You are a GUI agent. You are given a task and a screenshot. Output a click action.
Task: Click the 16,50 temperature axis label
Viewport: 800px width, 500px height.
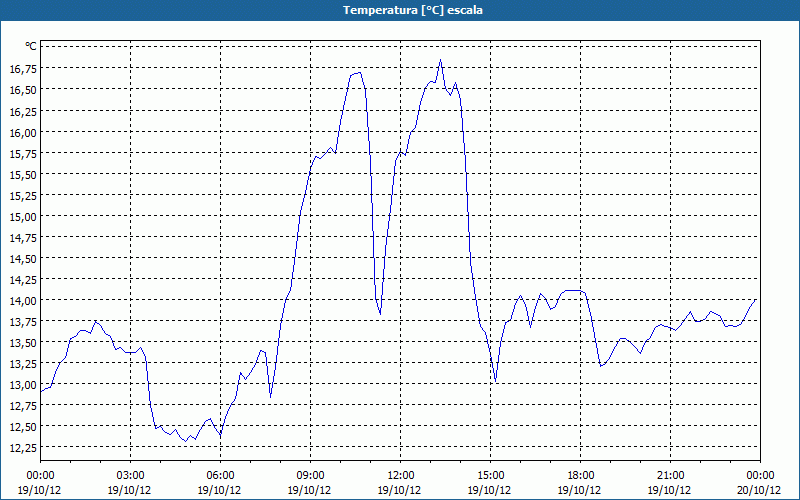[x=23, y=89]
